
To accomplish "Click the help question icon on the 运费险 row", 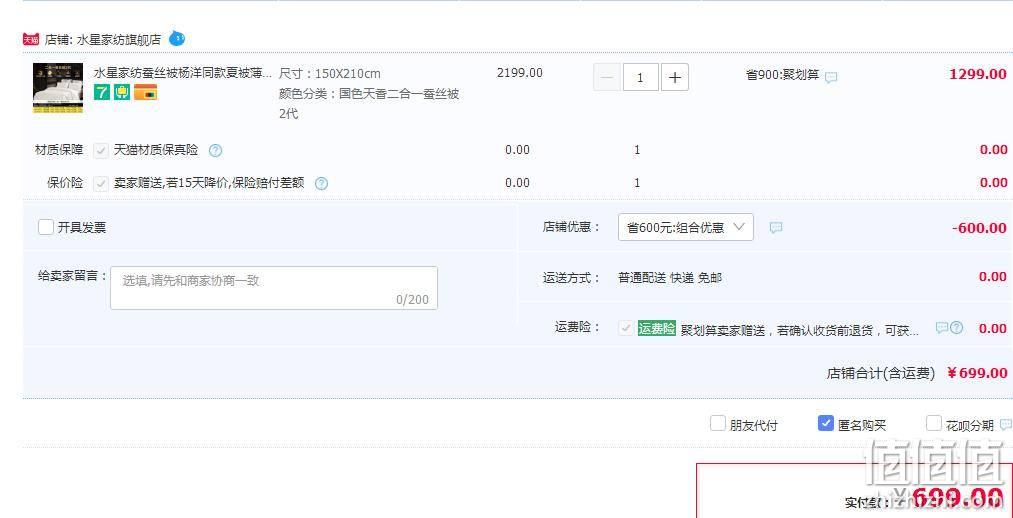I will point(957,327).
